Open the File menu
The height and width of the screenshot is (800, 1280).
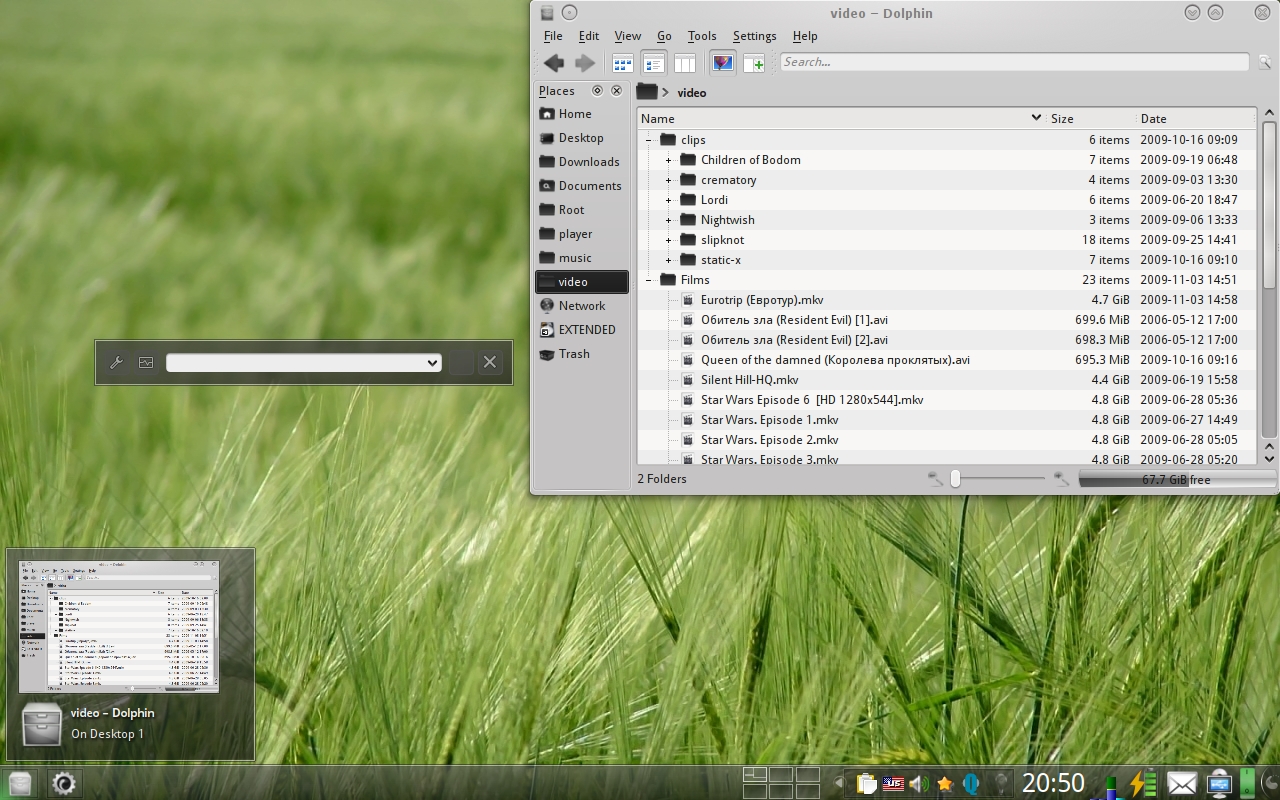coord(553,36)
